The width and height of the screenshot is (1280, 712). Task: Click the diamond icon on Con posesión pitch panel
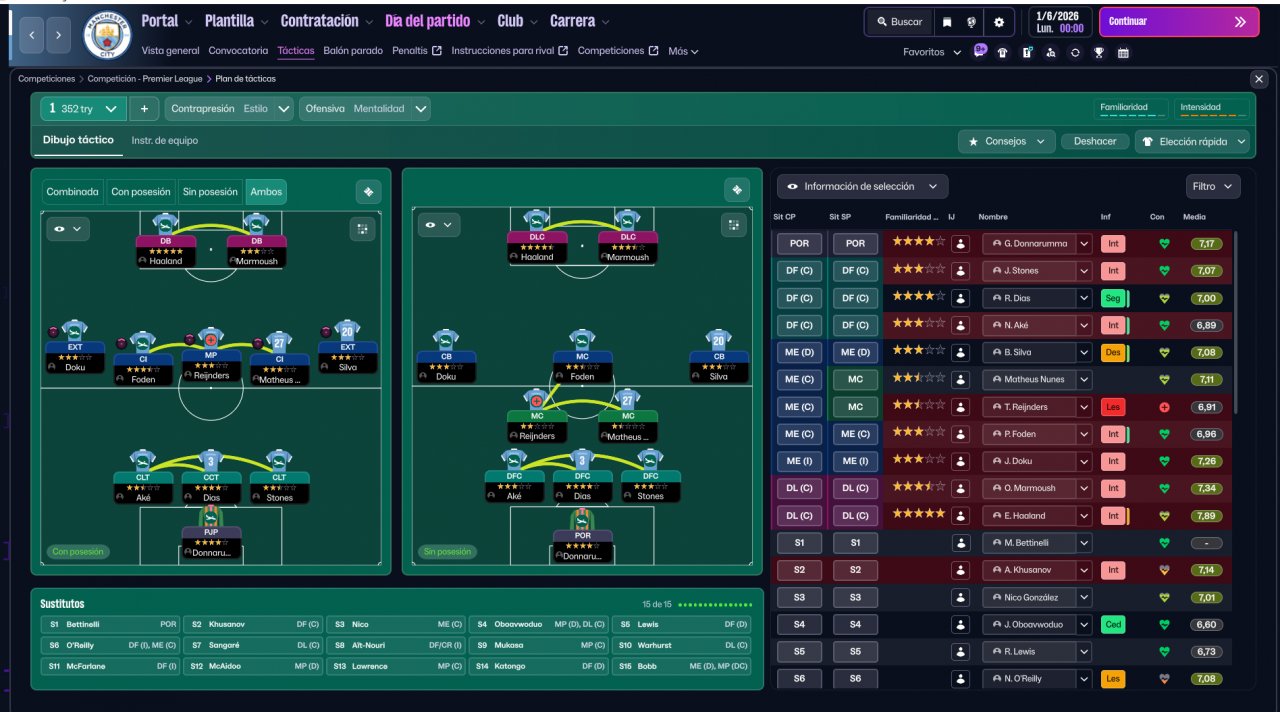coord(368,192)
